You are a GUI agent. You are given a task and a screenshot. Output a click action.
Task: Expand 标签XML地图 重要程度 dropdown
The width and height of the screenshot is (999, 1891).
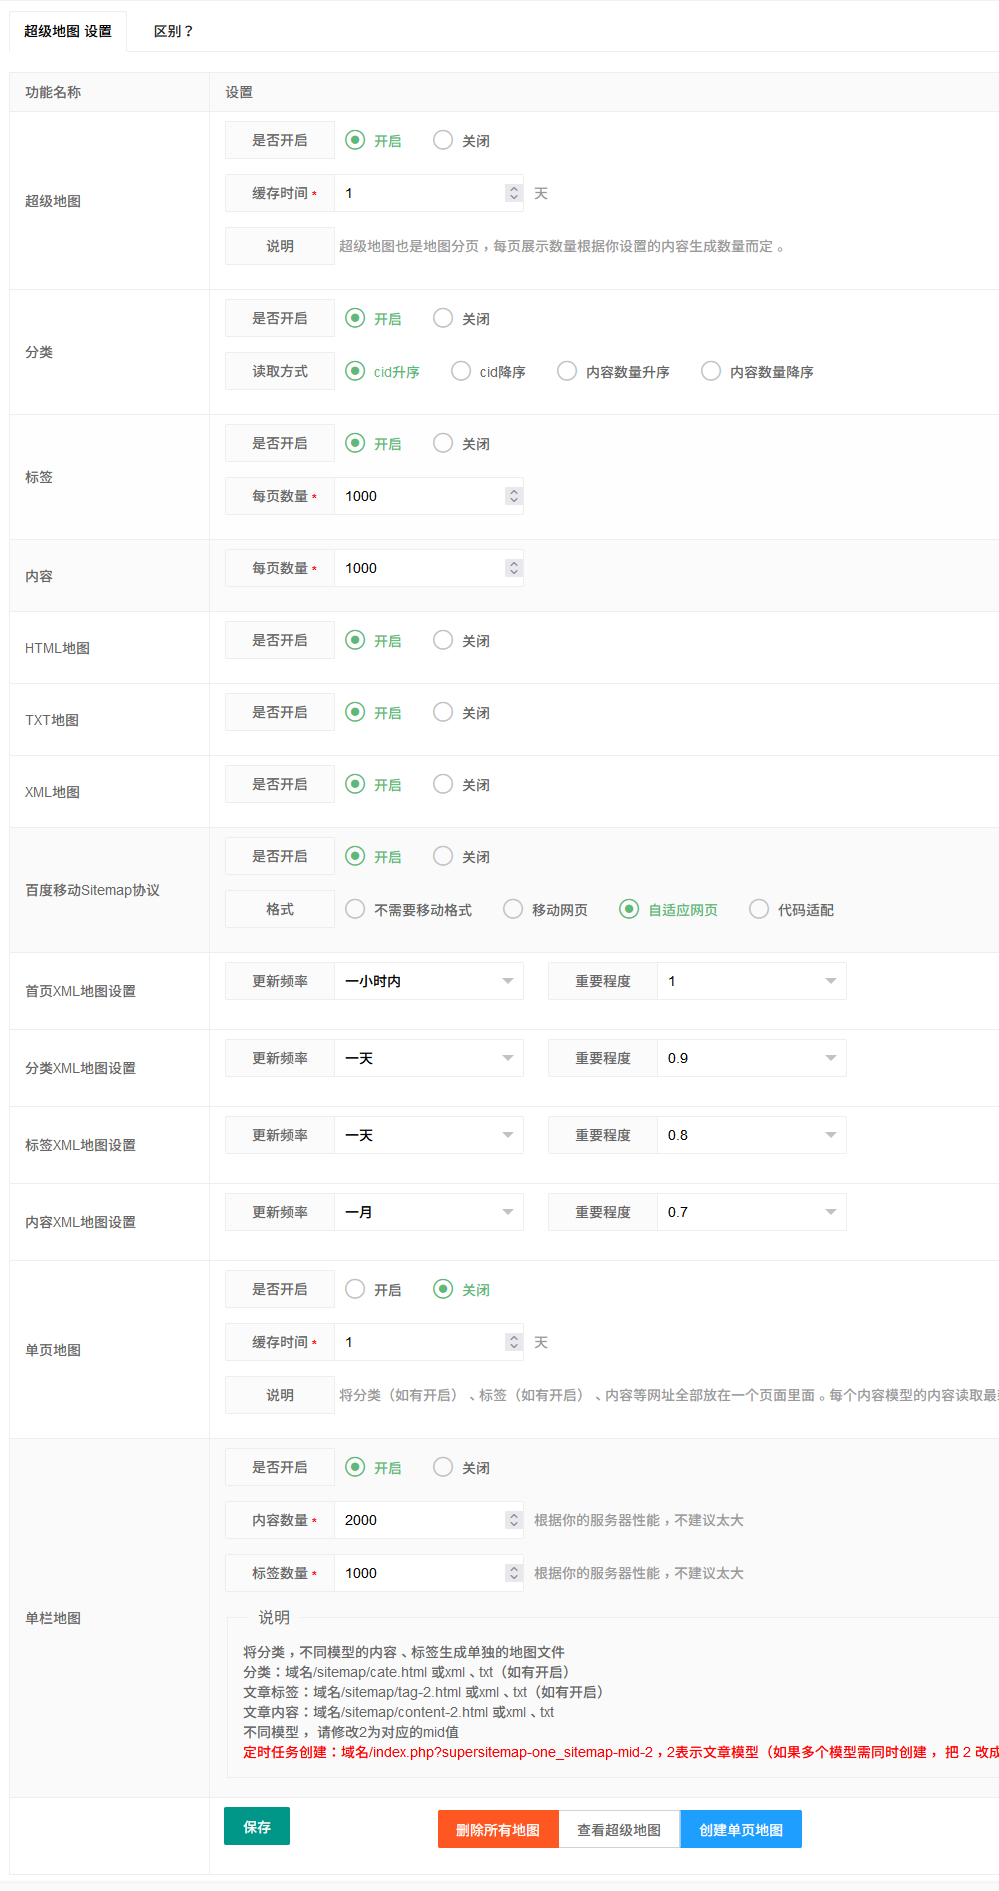(751, 1135)
